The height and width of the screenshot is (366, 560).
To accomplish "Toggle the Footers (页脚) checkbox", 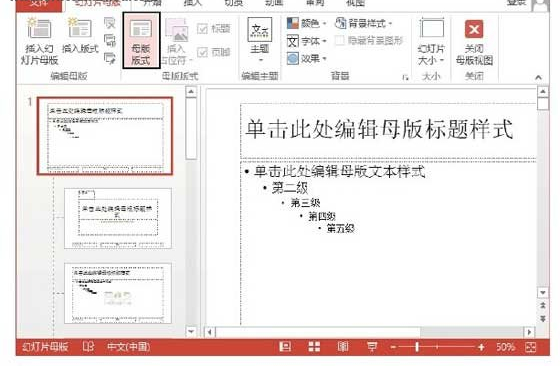I will tap(202, 52).
